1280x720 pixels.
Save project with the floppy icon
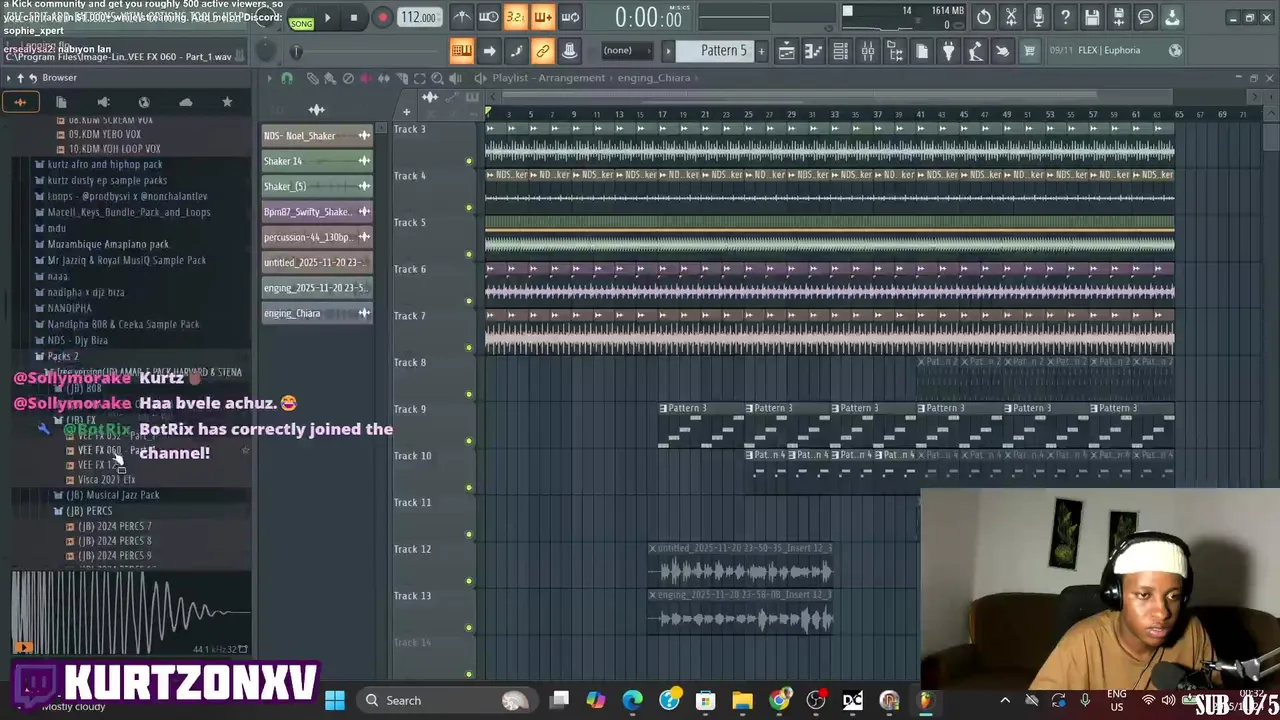pos(1092,17)
